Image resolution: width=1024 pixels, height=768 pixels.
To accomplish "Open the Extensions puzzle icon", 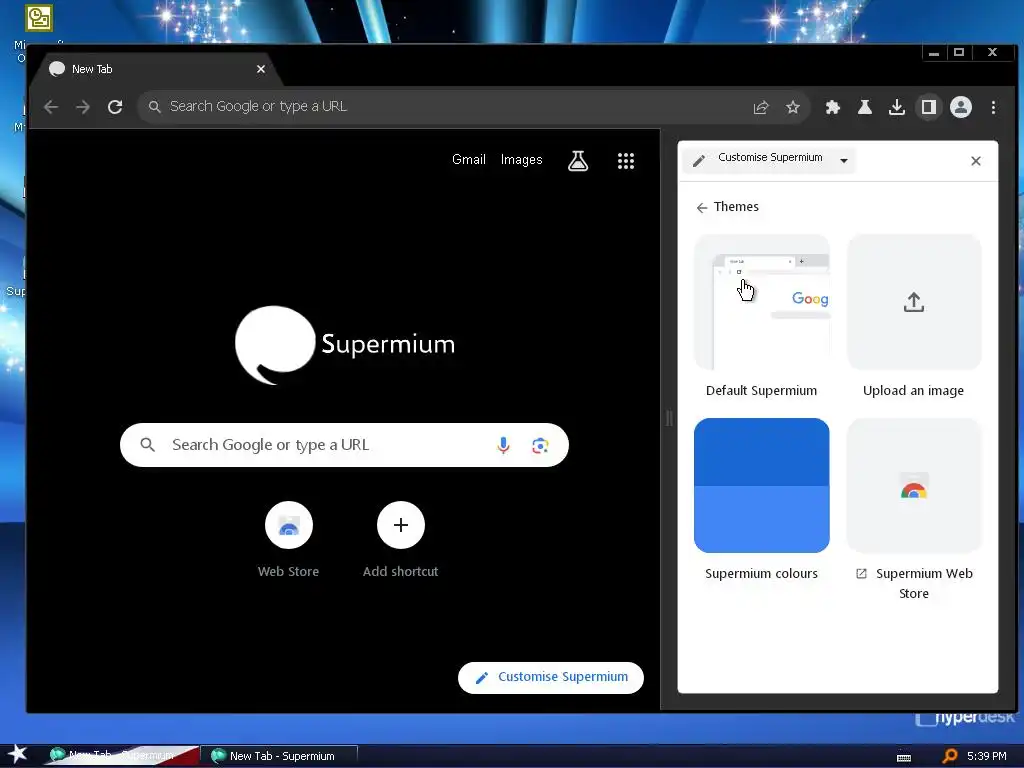I will 833,107.
